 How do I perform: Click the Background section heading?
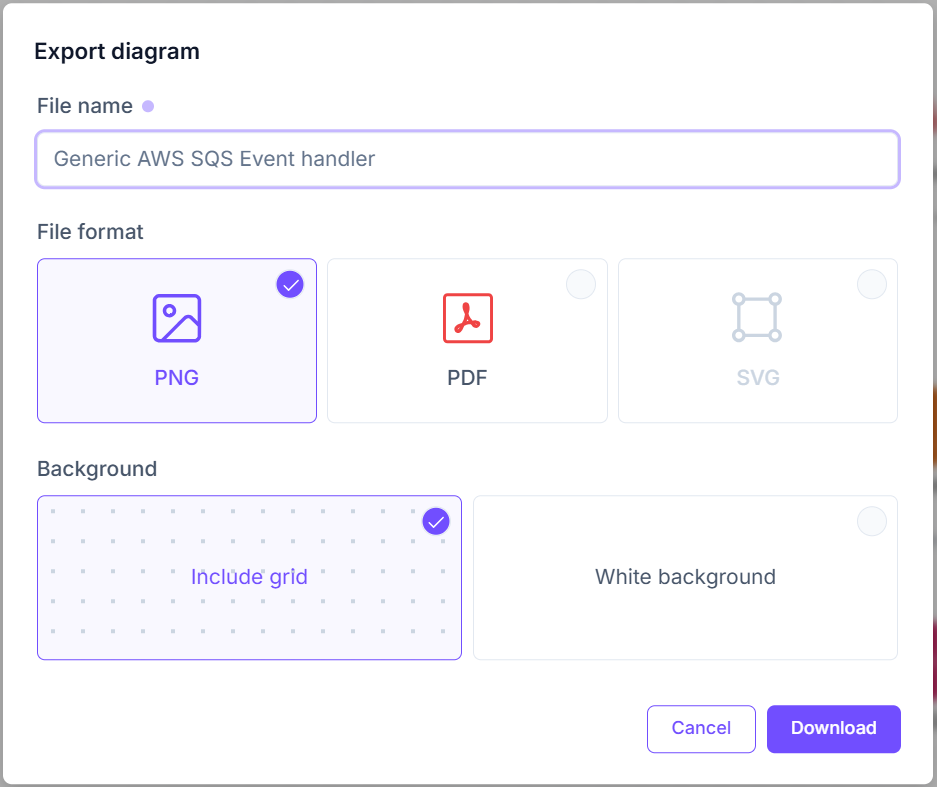(x=97, y=469)
